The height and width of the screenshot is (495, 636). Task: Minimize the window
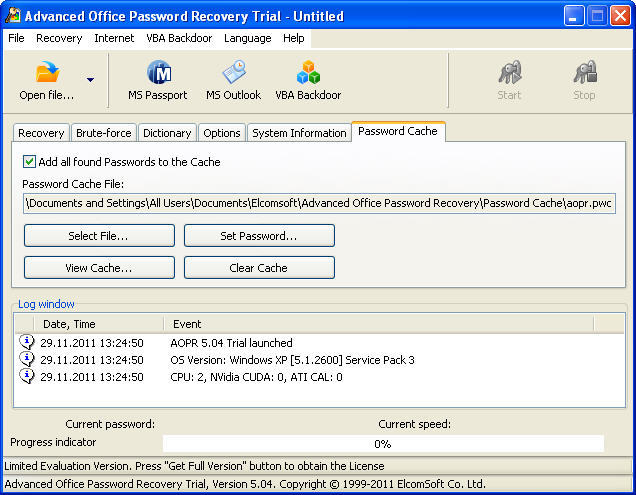point(574,16)
